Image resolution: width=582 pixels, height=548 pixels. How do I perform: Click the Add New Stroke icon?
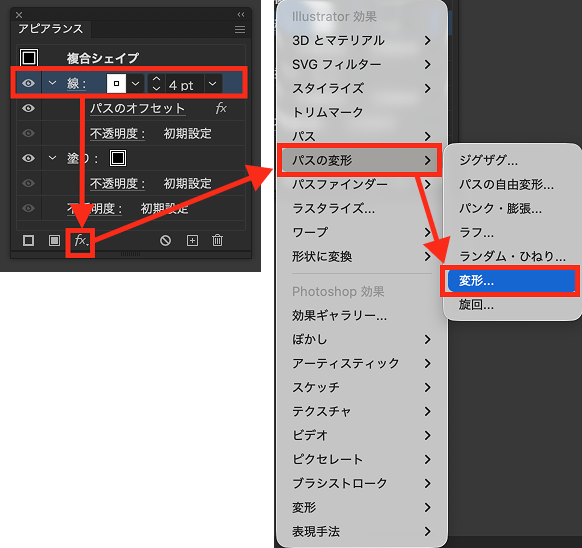(x=29, y=241)
